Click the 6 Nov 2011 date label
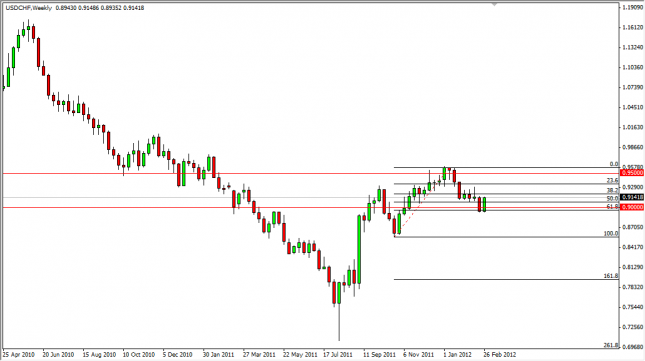This screenshot has width=645, height=361. [418, 354]
